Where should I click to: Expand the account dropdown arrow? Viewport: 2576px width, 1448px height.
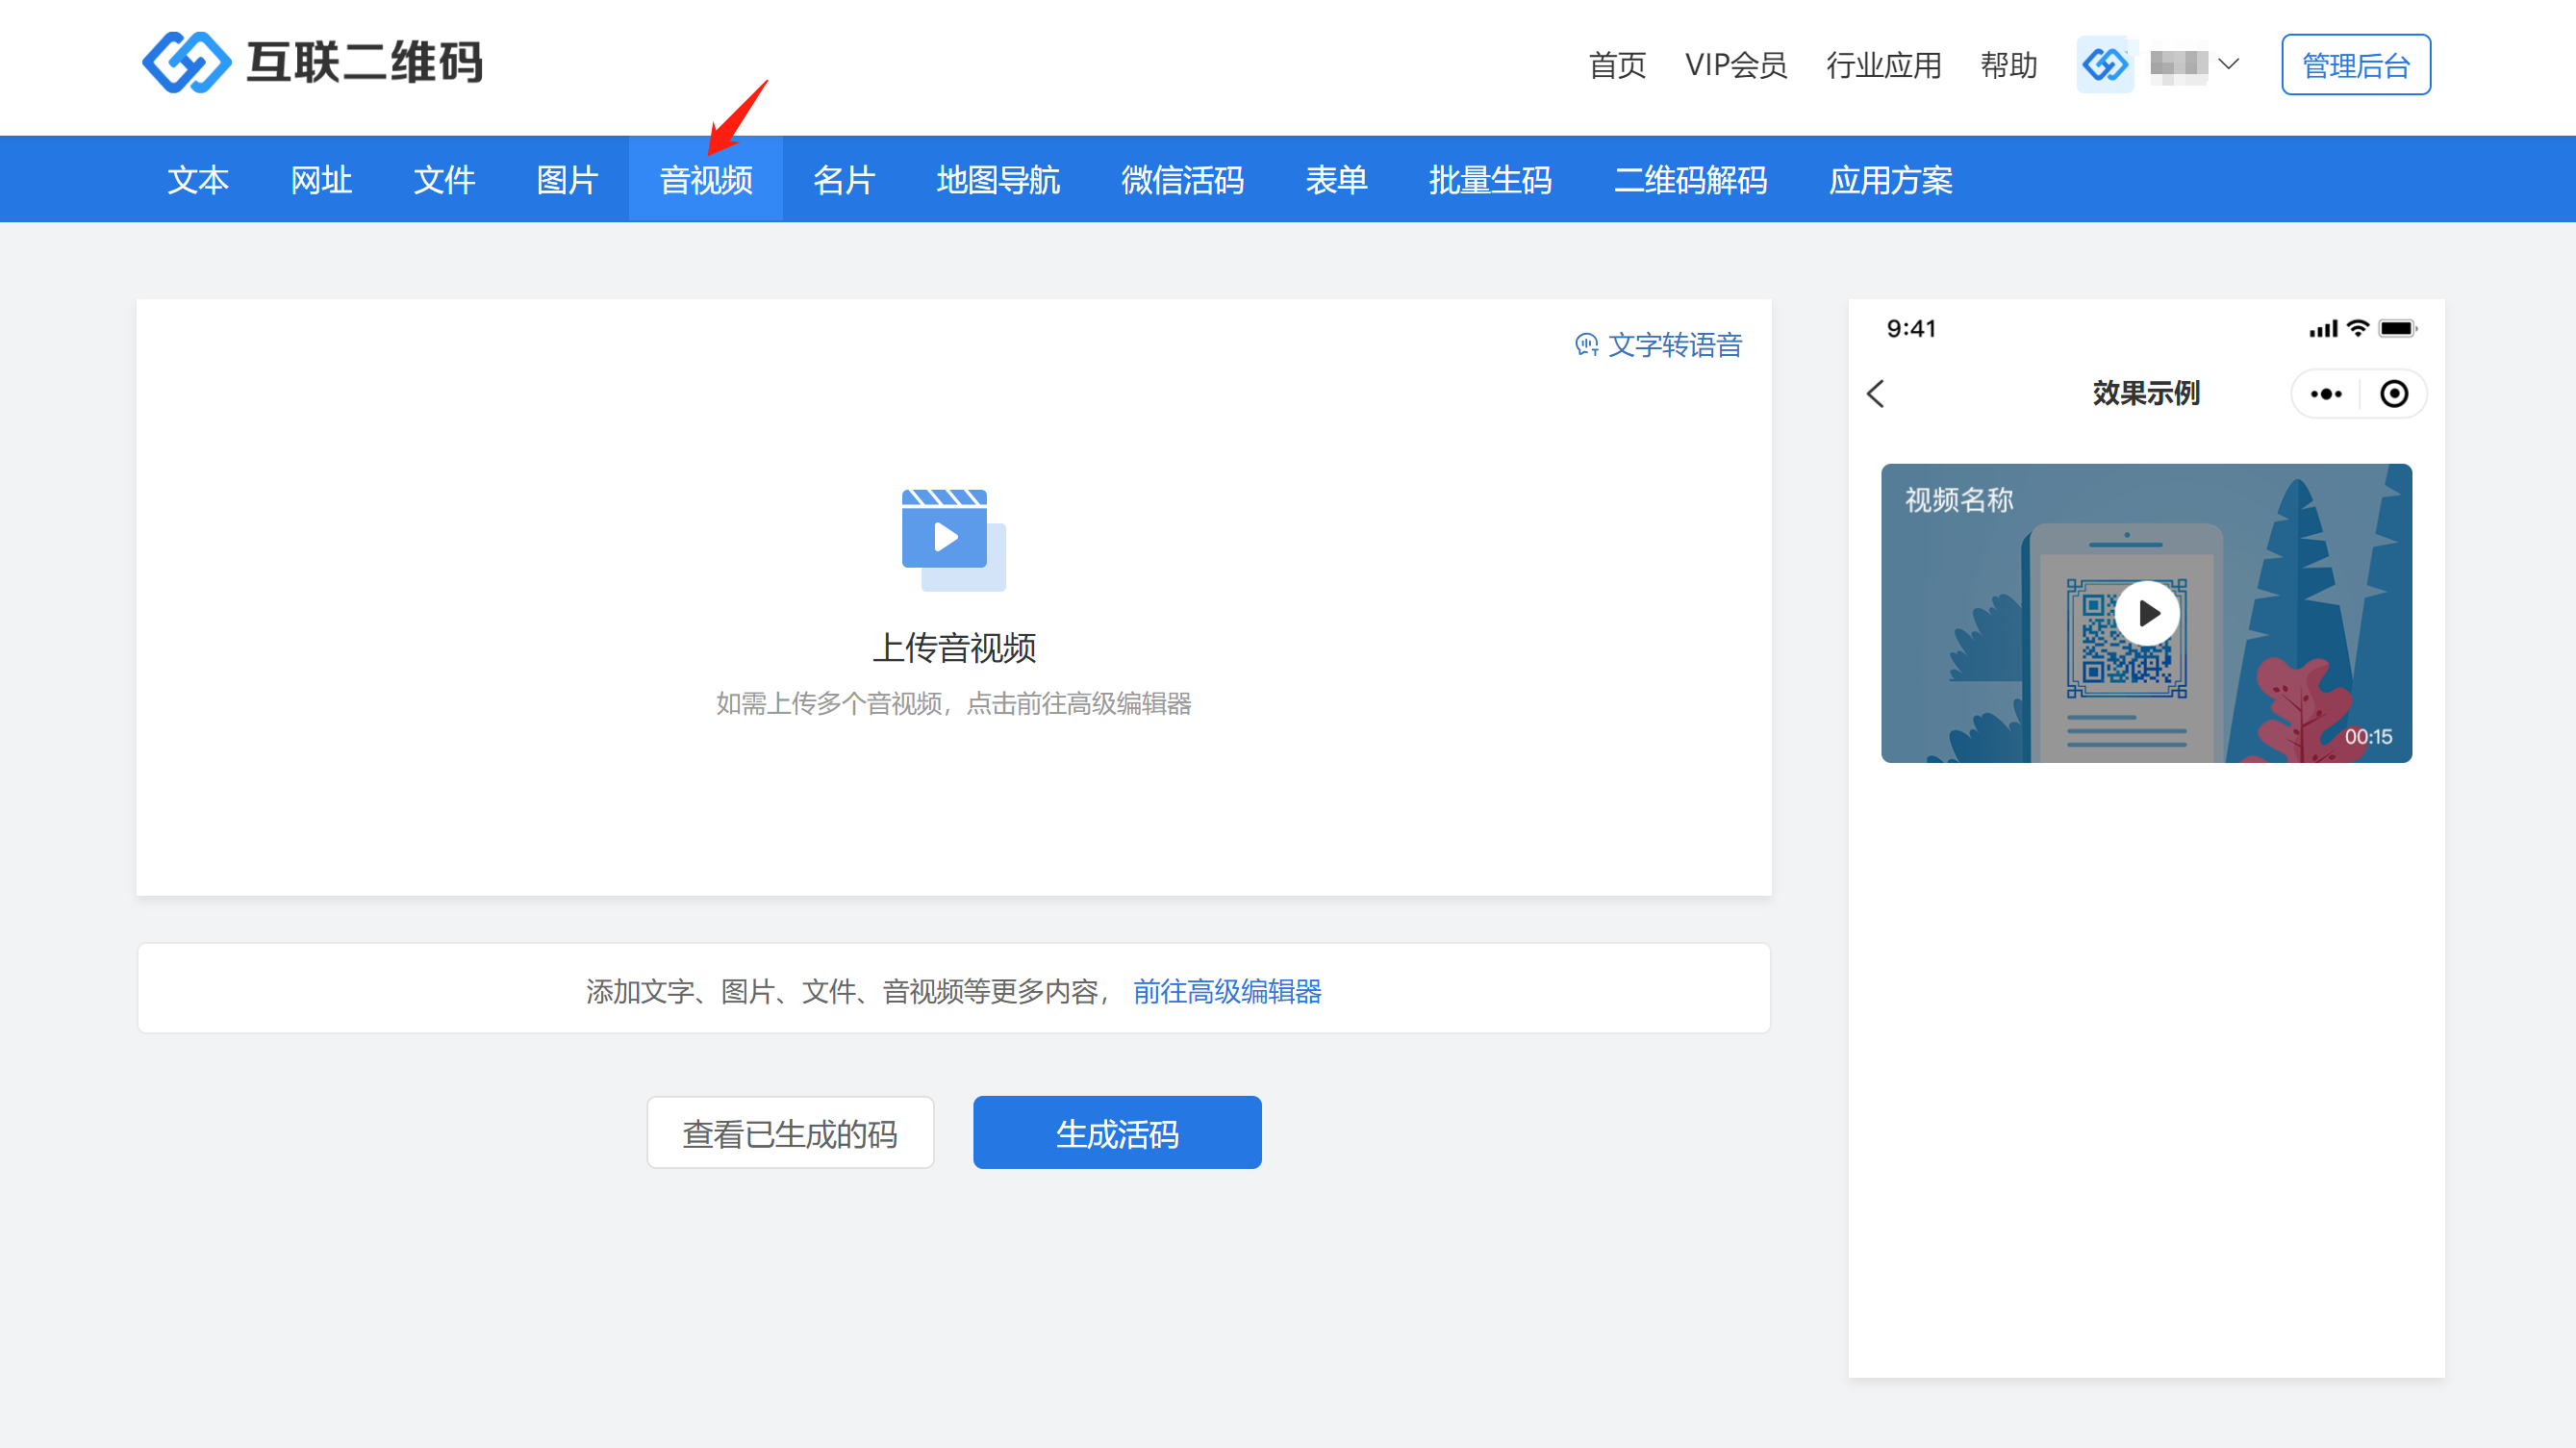point(2228,65)
